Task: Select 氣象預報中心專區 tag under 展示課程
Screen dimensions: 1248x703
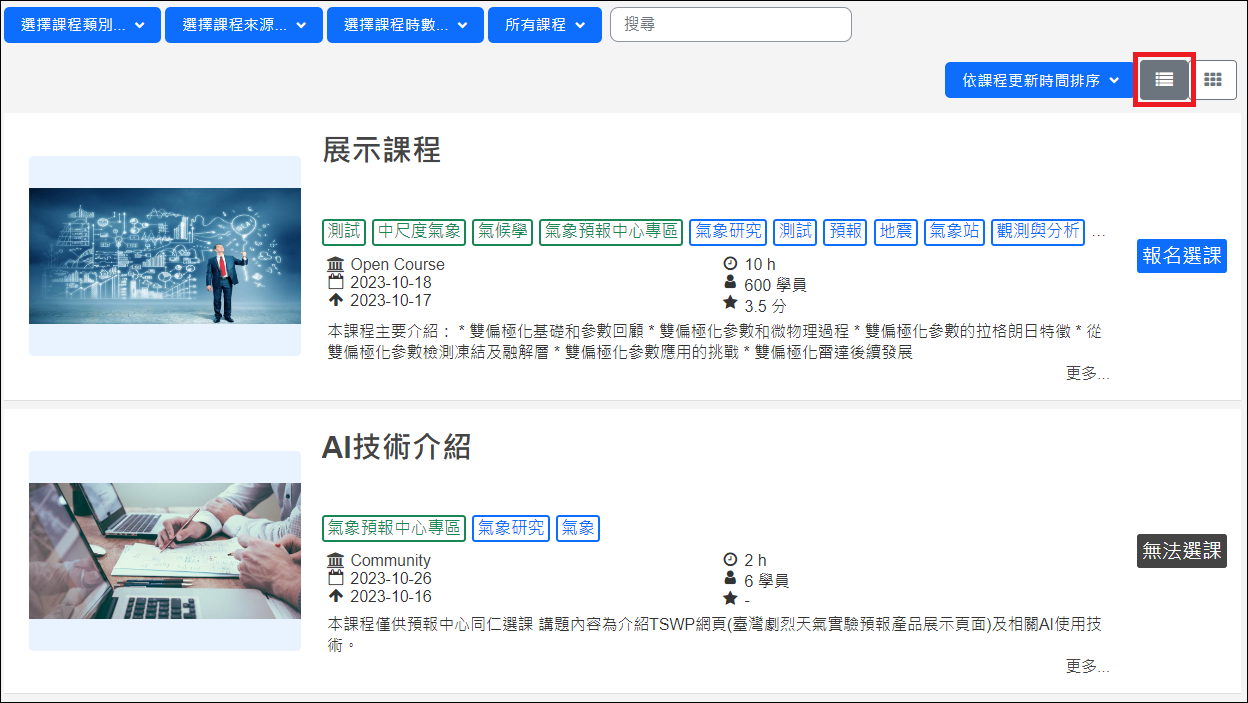Action: (x=611, y=232)
